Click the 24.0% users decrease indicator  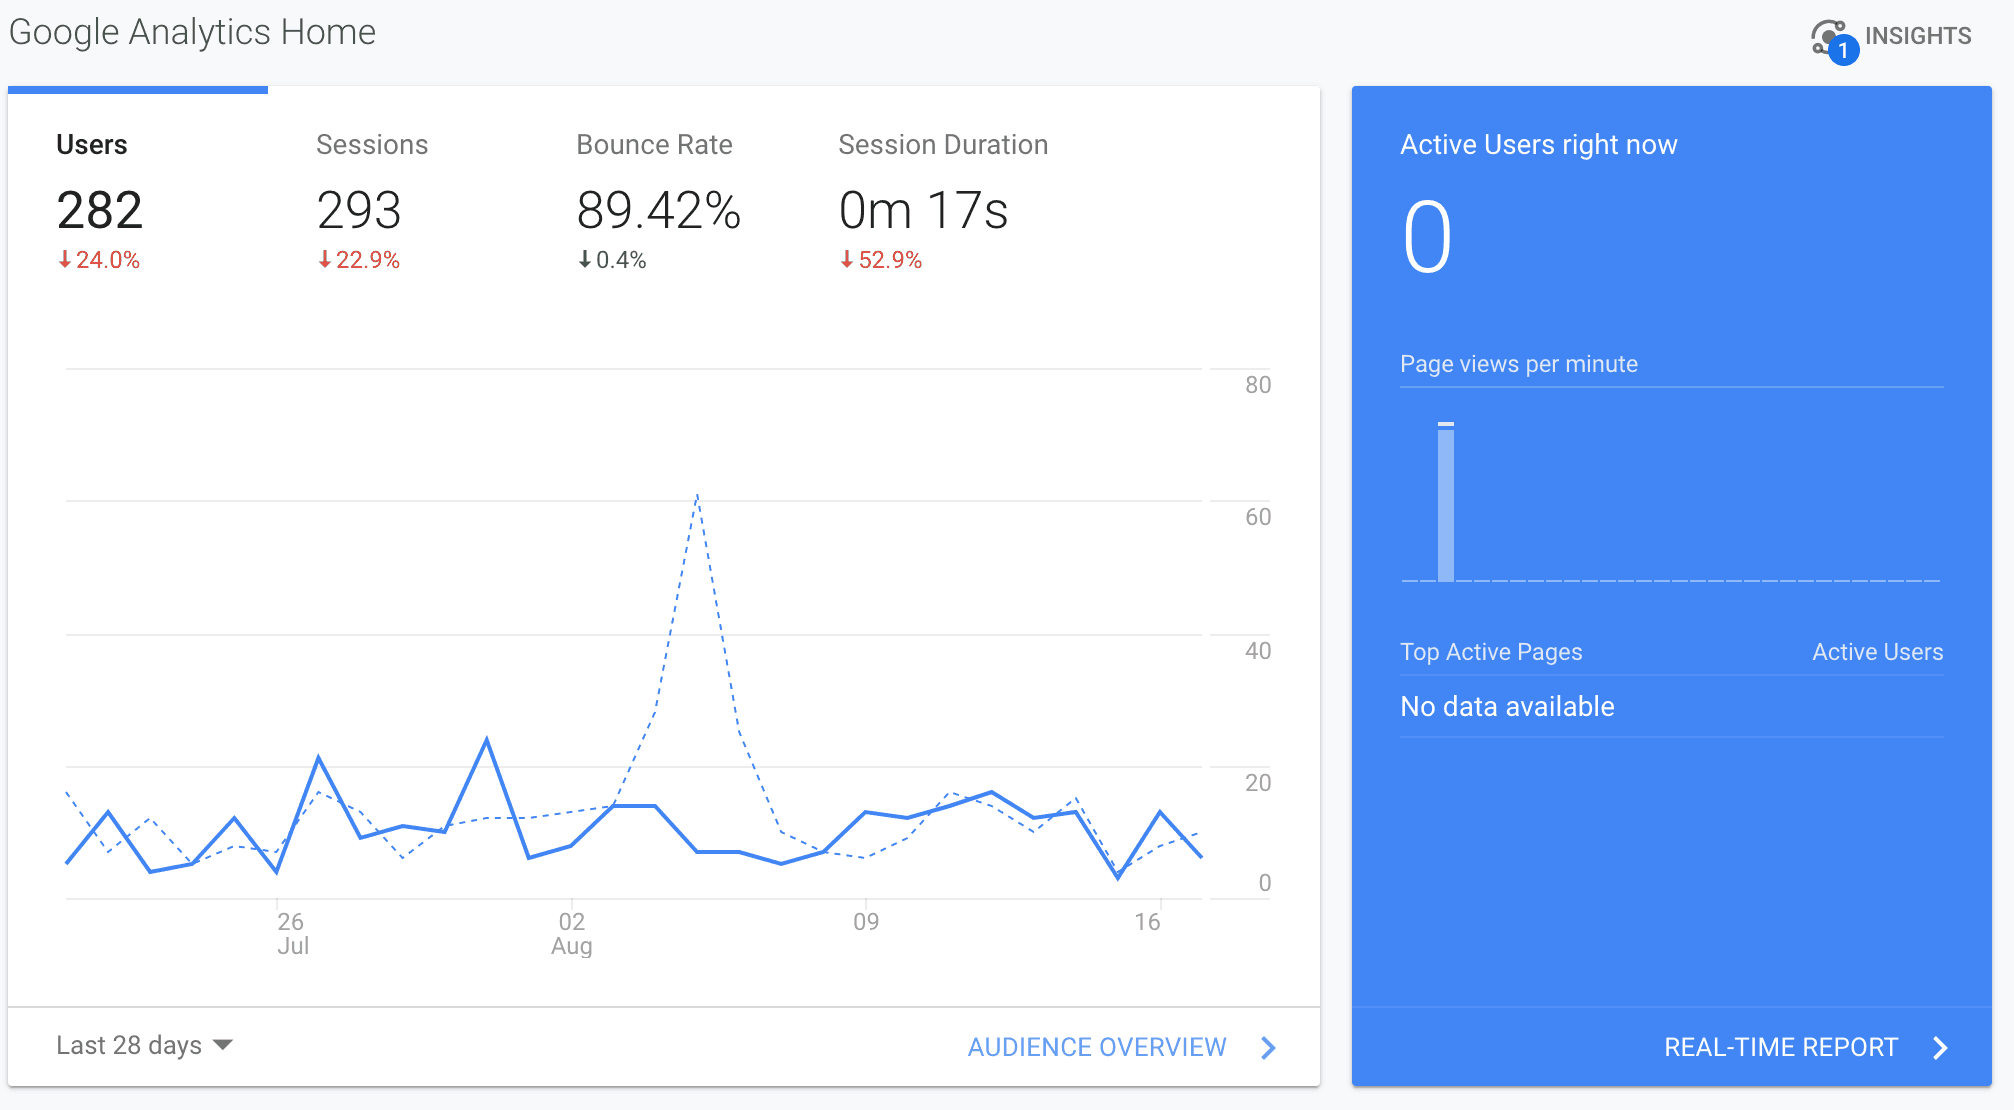click(x=99, y=260)
